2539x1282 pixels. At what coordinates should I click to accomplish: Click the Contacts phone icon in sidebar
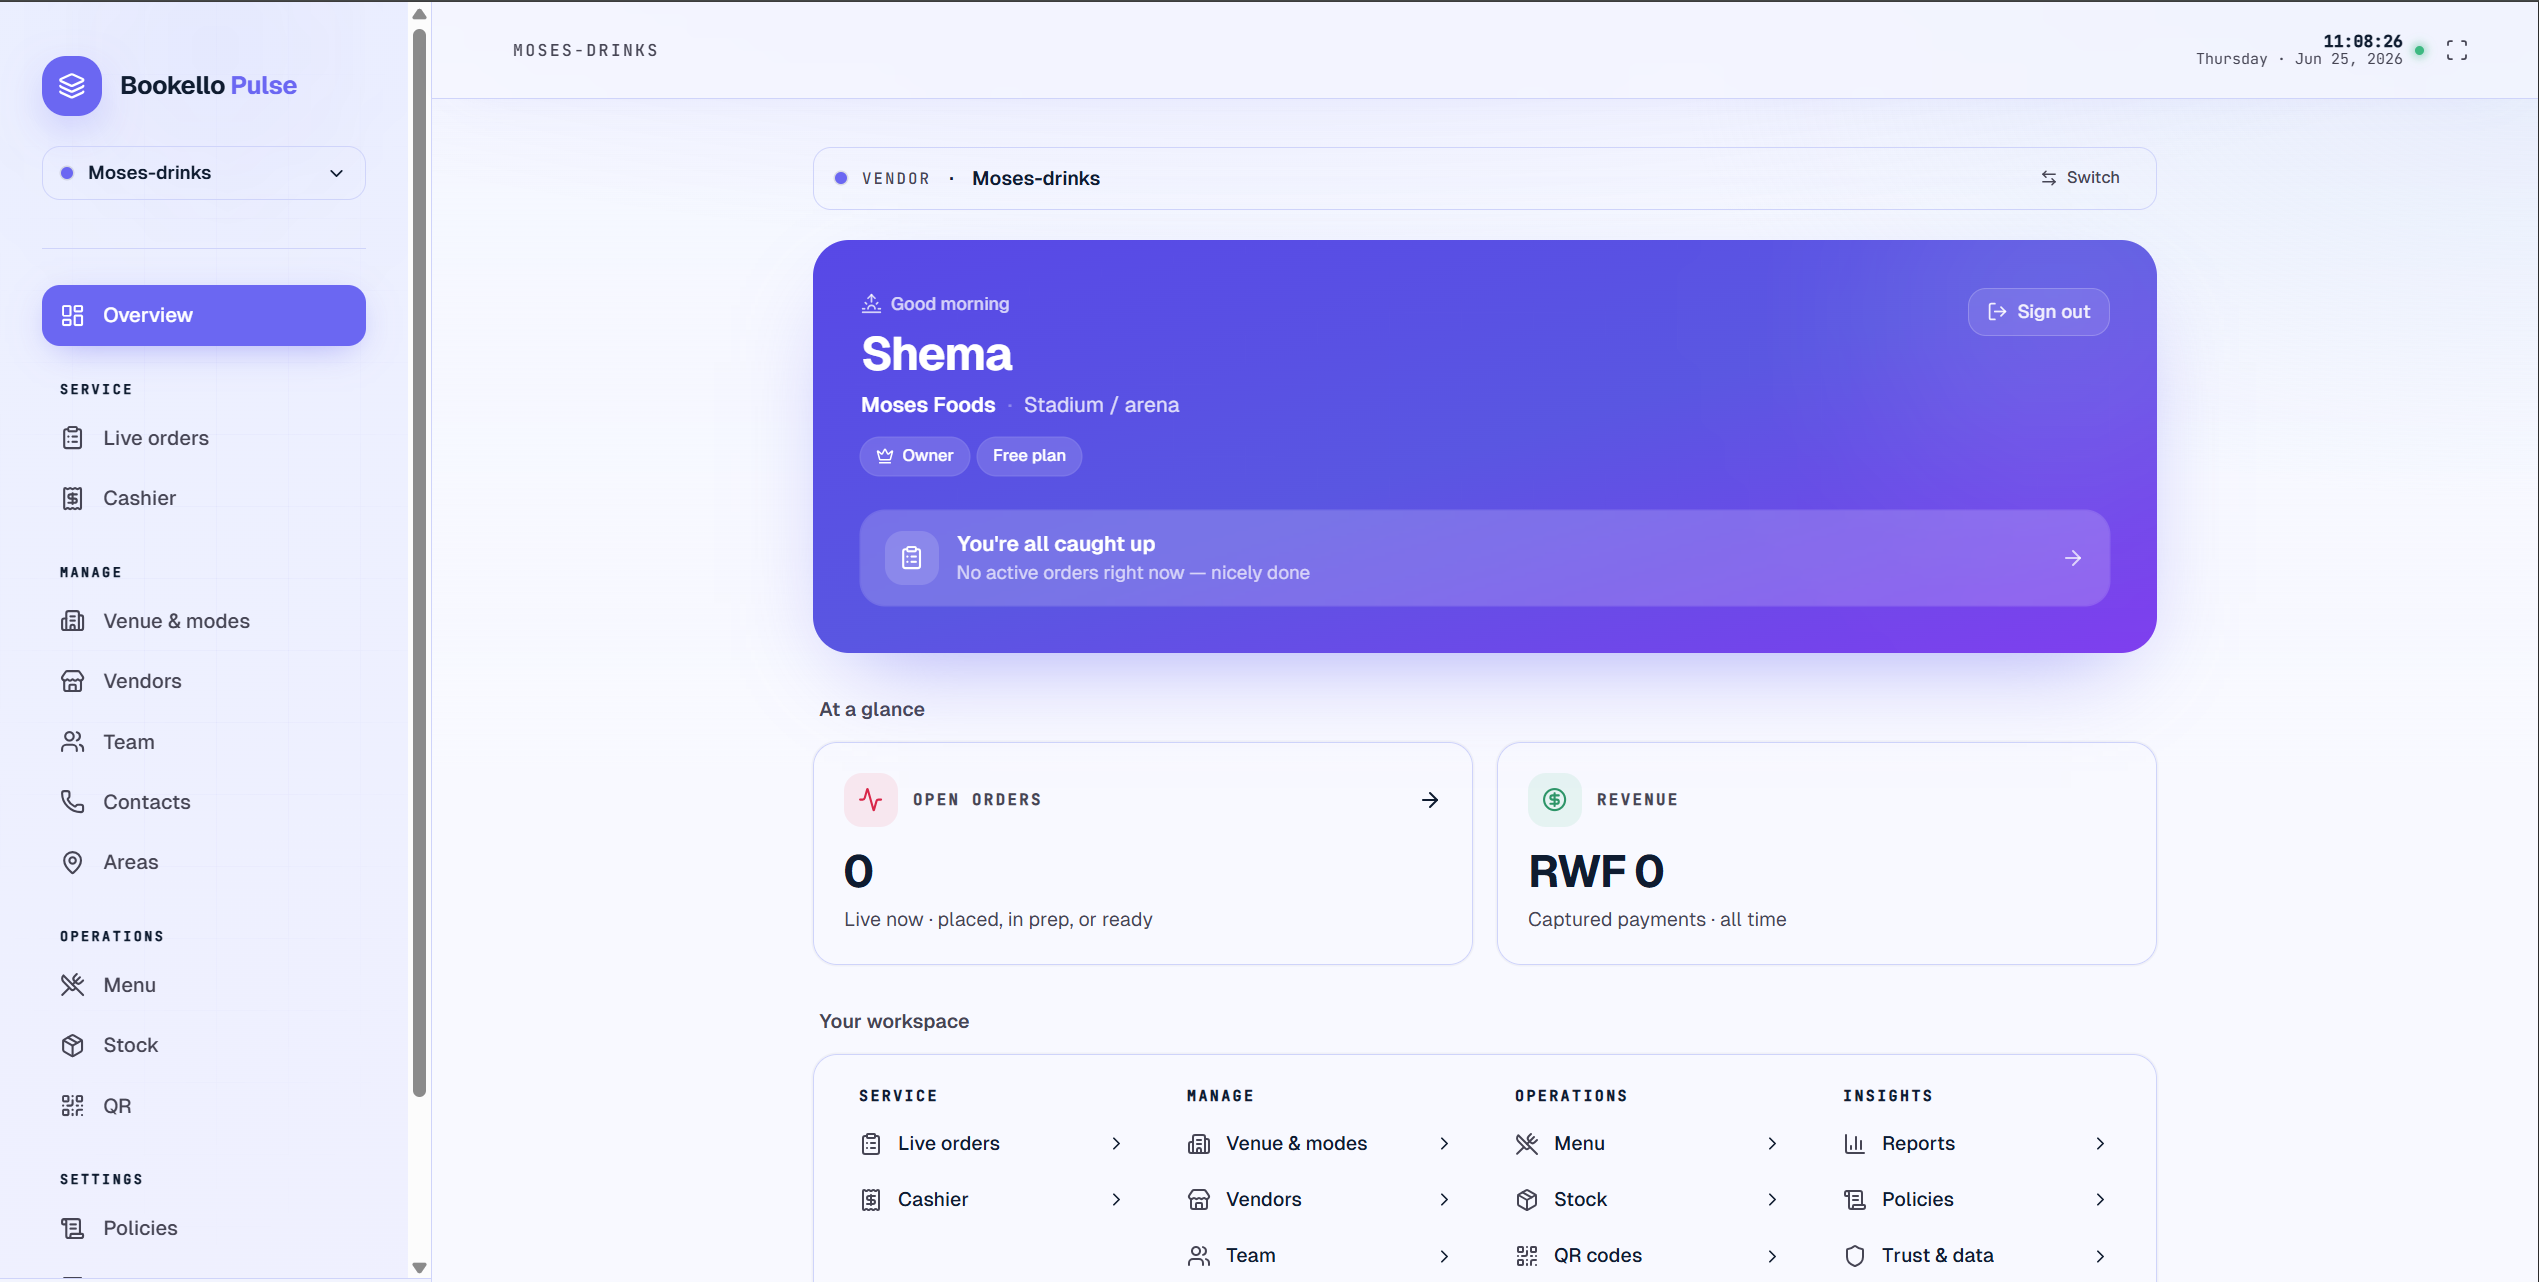[x=73, y=802]
